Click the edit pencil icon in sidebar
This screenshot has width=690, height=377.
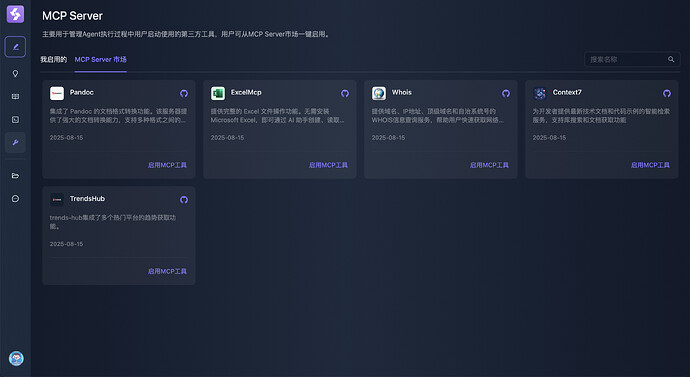coord(15,47)
